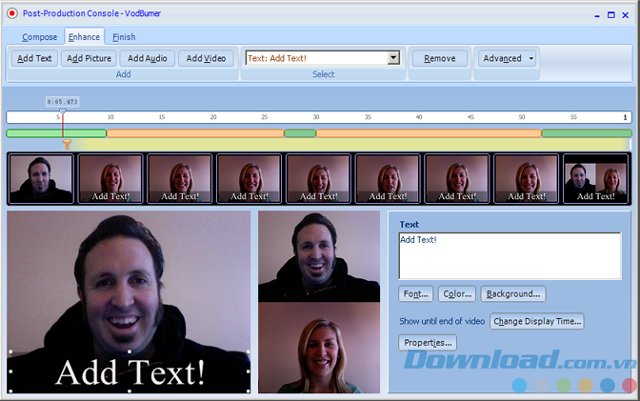Viewport: 640px width, 401px height.
Task: Click the red VodBurner app icon
Action: coord(12,13)
